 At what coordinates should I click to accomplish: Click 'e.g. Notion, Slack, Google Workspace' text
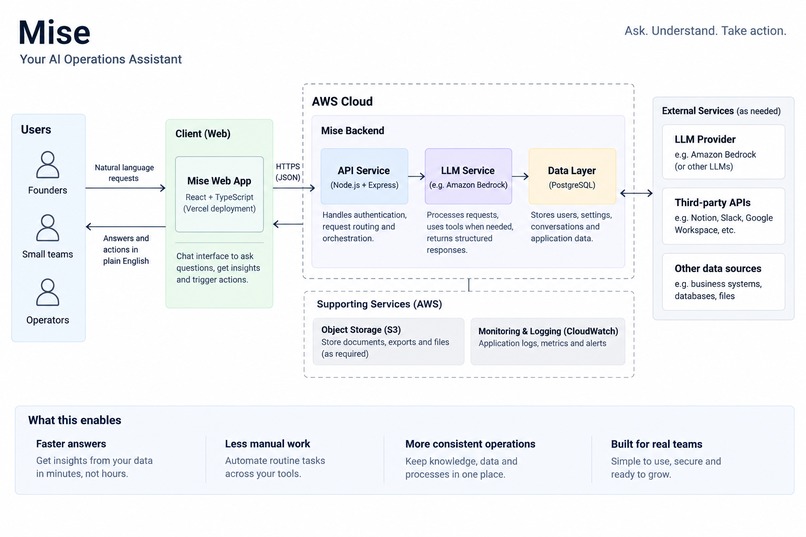click(x=724, y=224)
